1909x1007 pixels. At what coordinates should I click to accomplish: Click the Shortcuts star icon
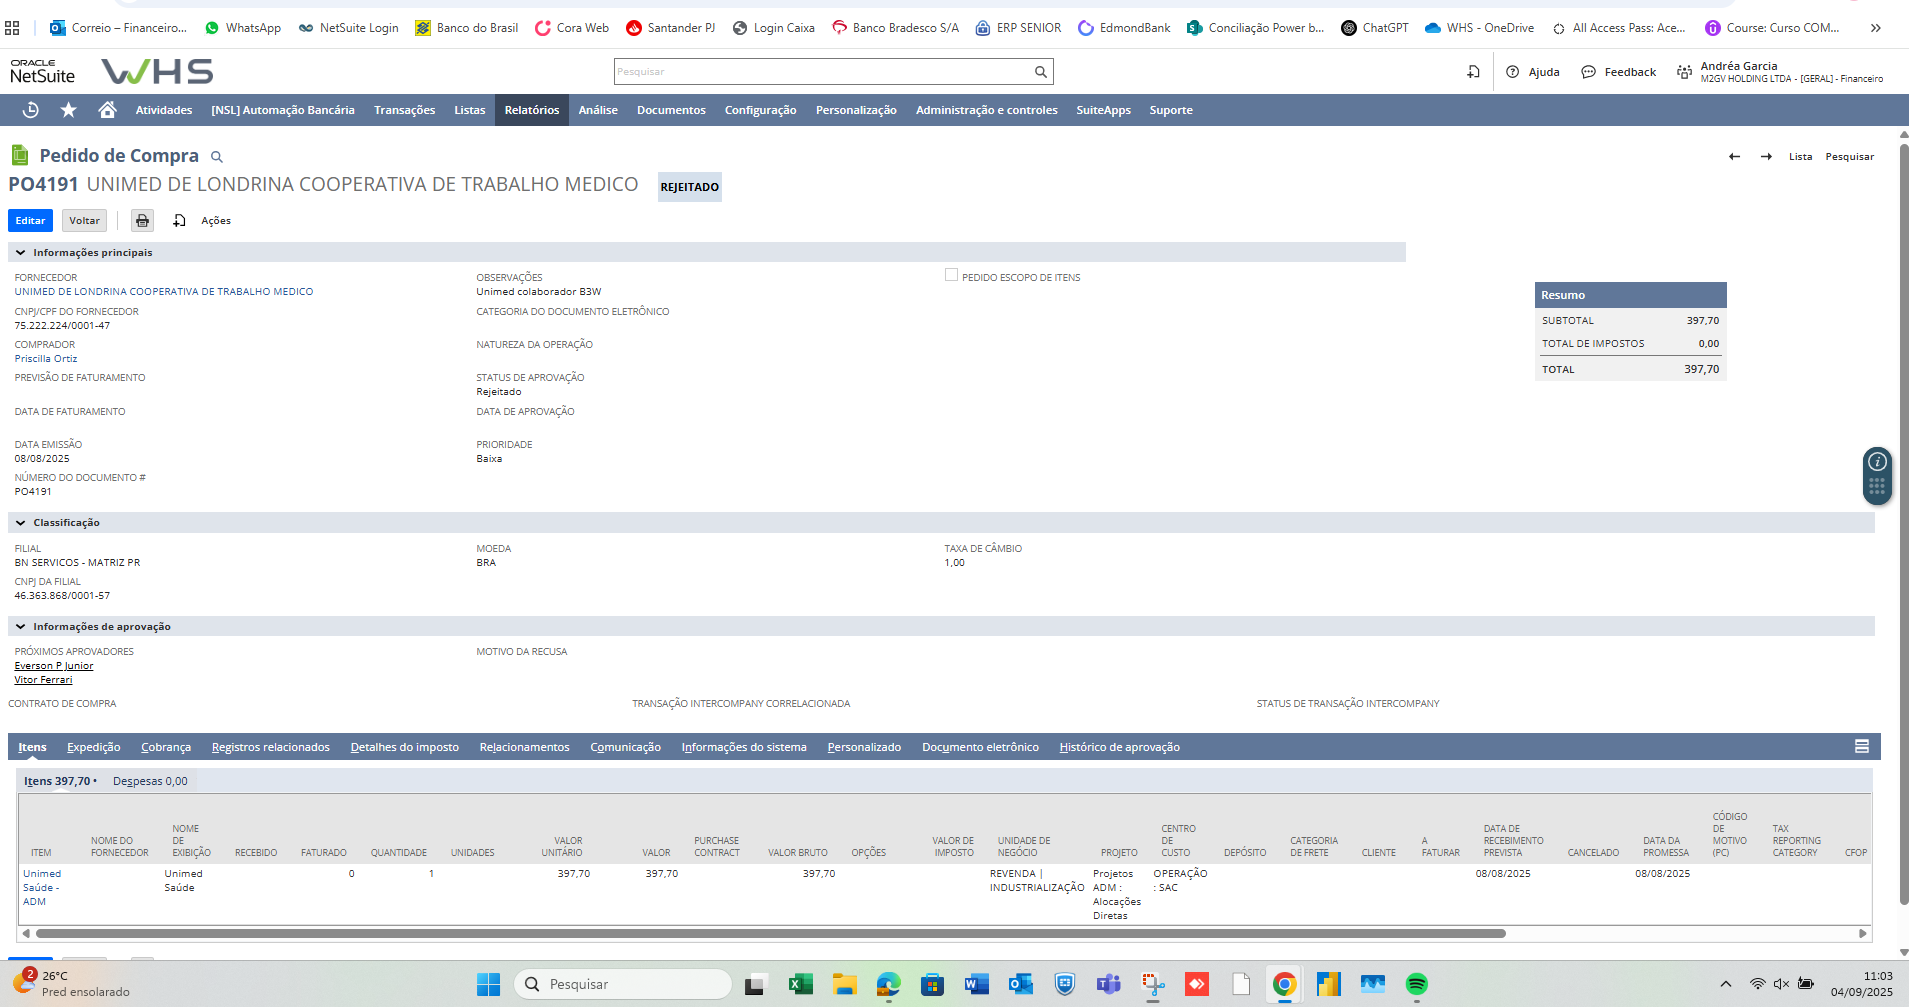coord(68,110)
